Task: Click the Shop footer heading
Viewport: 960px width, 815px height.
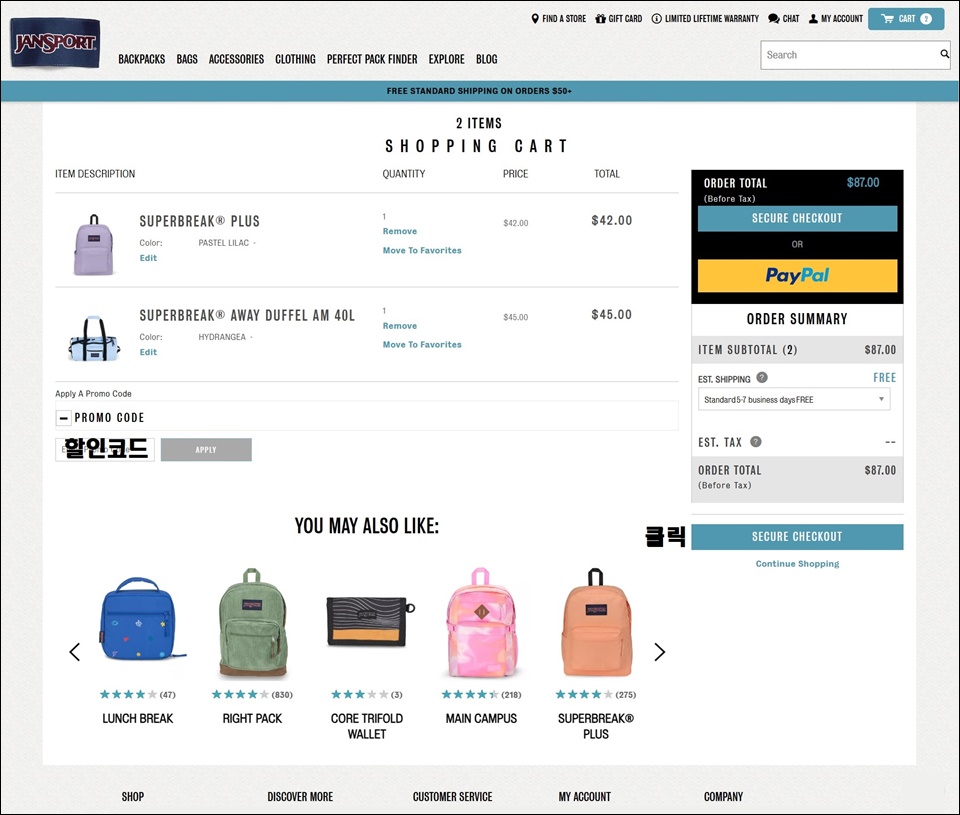Action: pyautogui.click(x=133, y=796)
